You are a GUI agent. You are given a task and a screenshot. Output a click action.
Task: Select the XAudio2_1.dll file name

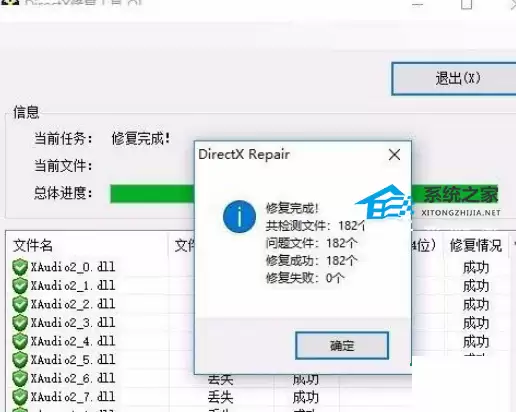tap(73, 285)
